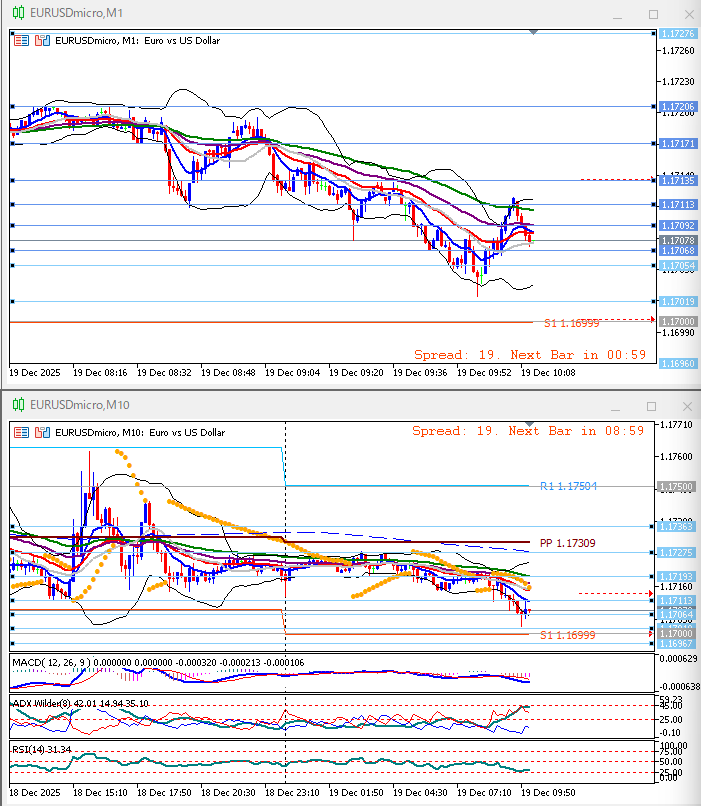701x806 pixels.
Task: Maximize the EURUSDmicro,M1 chart window
Action: (653, 14)
